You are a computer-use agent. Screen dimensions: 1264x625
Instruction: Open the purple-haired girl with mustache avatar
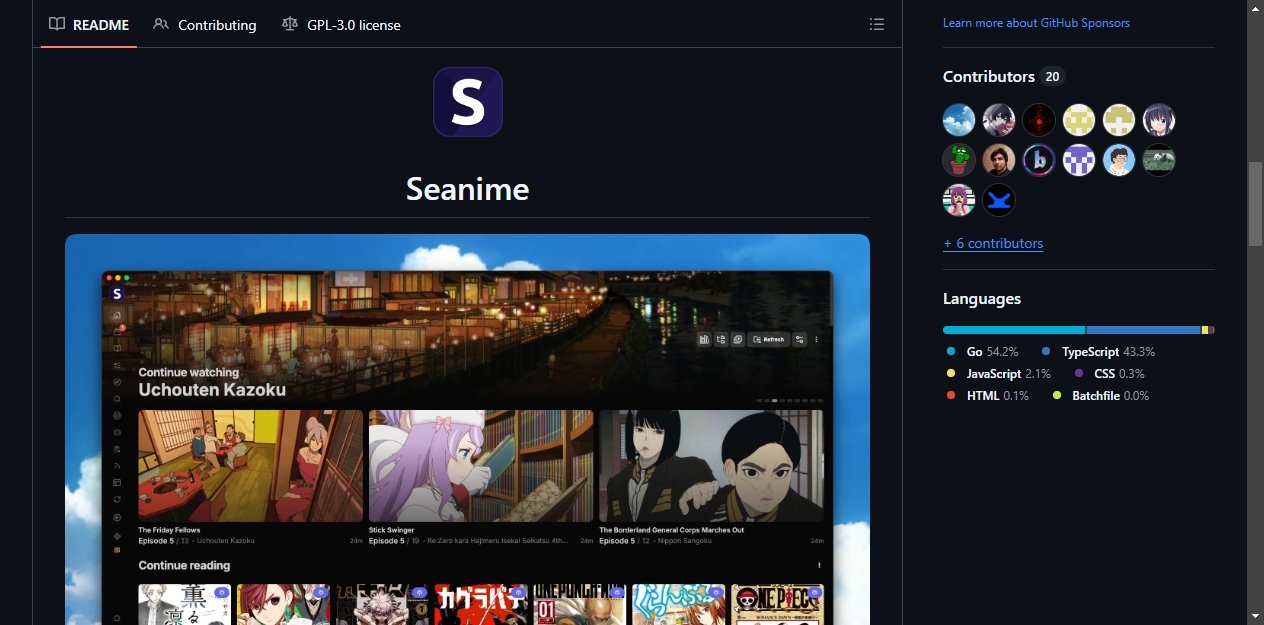(959, 200)
